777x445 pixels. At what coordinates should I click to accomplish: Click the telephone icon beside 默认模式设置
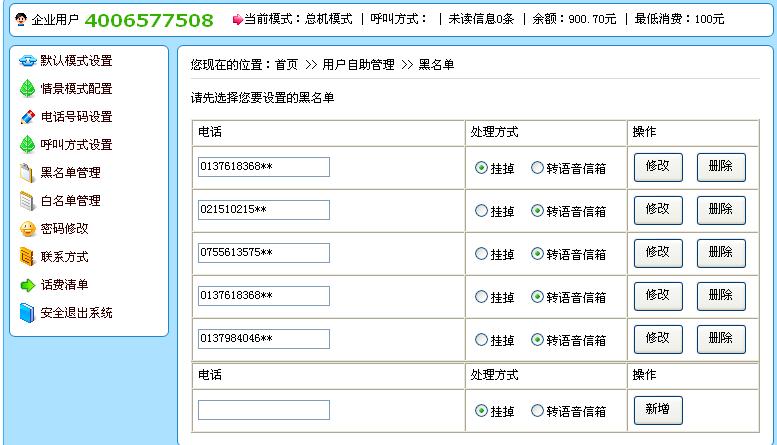click(x=28, y=61)
